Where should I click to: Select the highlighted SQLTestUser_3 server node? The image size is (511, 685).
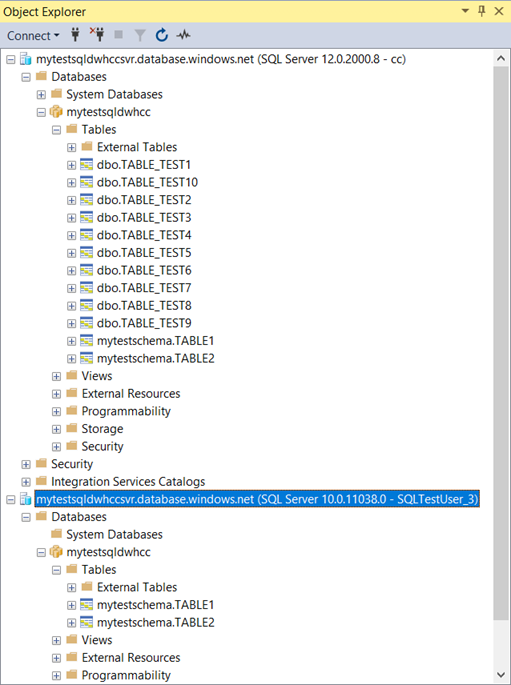pyautogui.click(x=257, y=499)
